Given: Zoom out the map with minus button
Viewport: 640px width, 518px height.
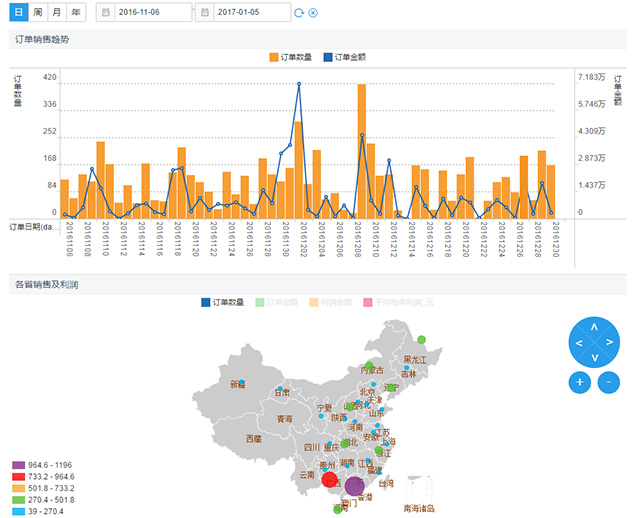Looking at the screenshot, I should 609,382.
